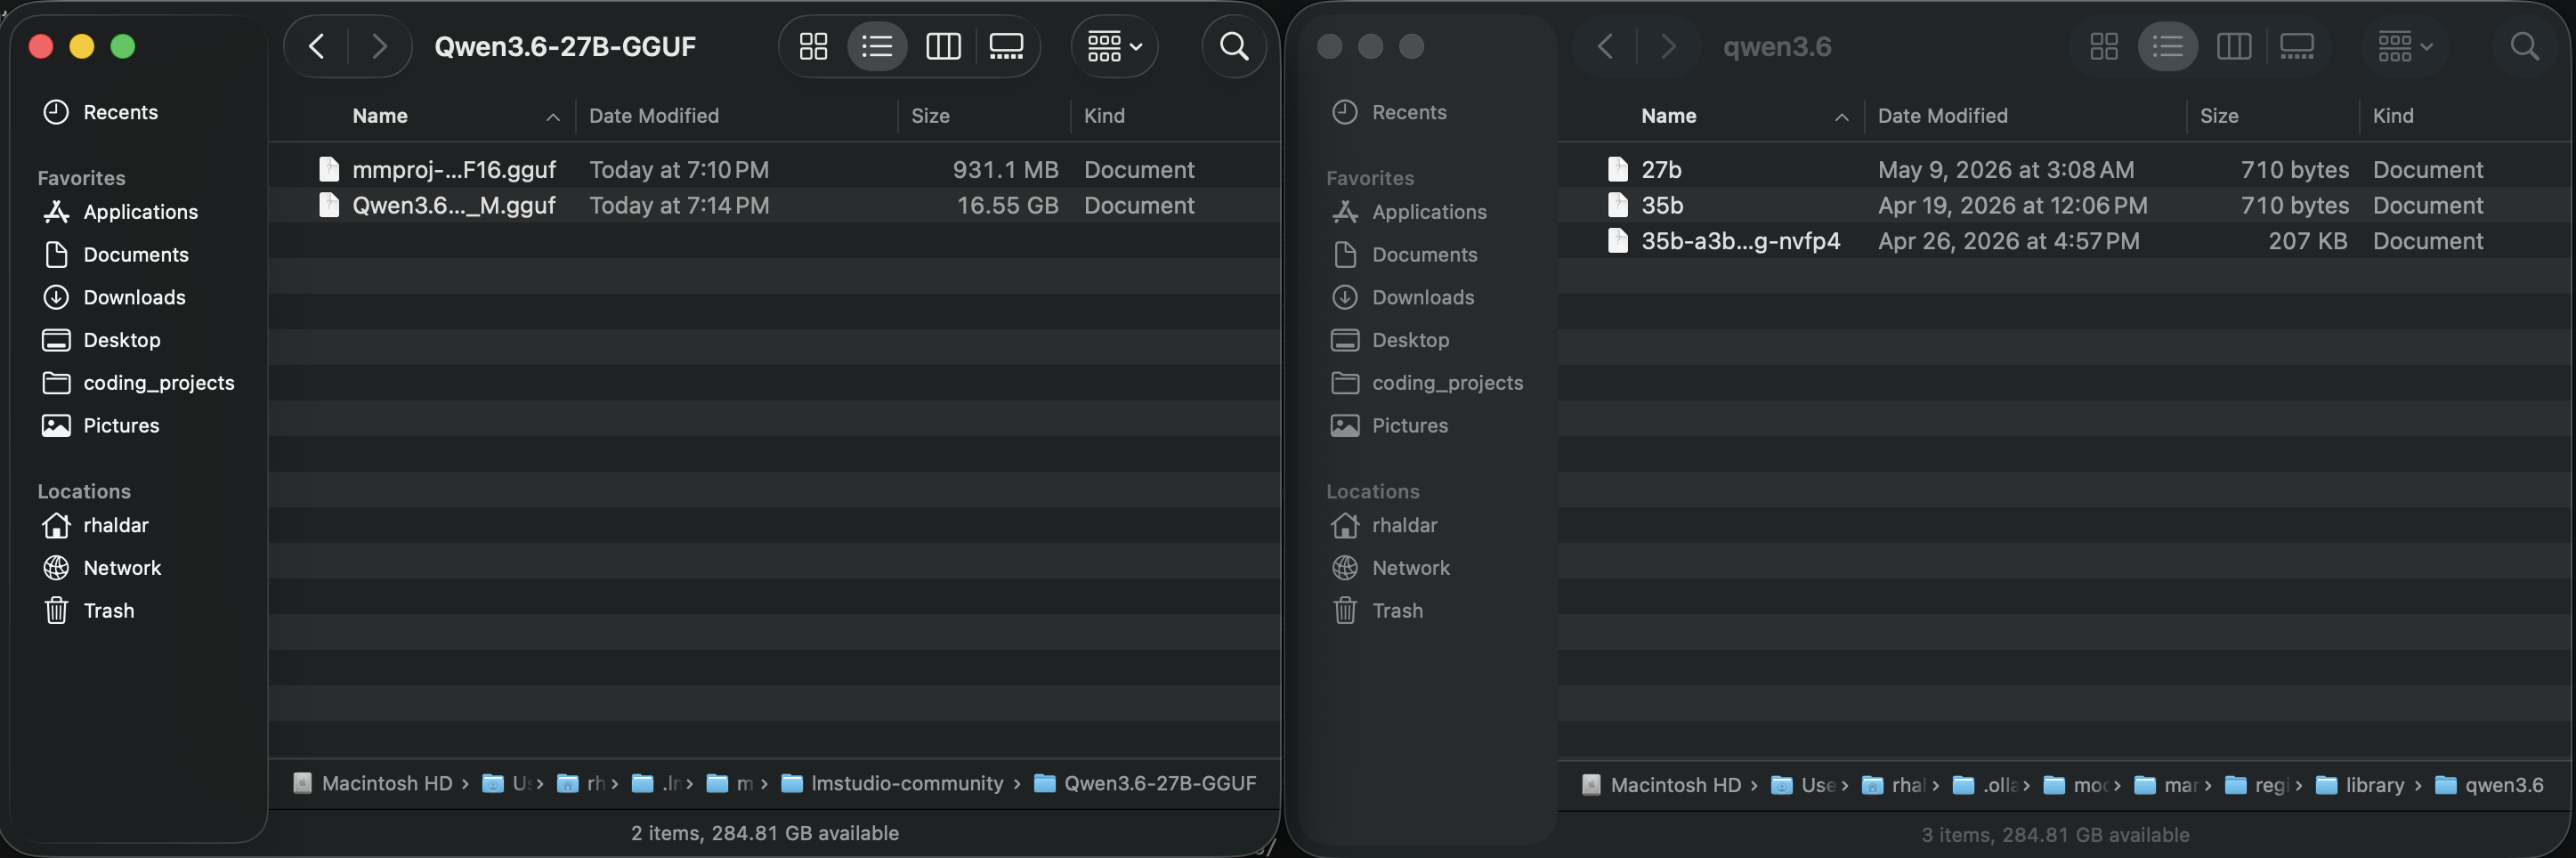The width and height of the screenshot is (2576, 858).
Task: Switch qwen3.6 window to column view
Action: pos(2233,46)
